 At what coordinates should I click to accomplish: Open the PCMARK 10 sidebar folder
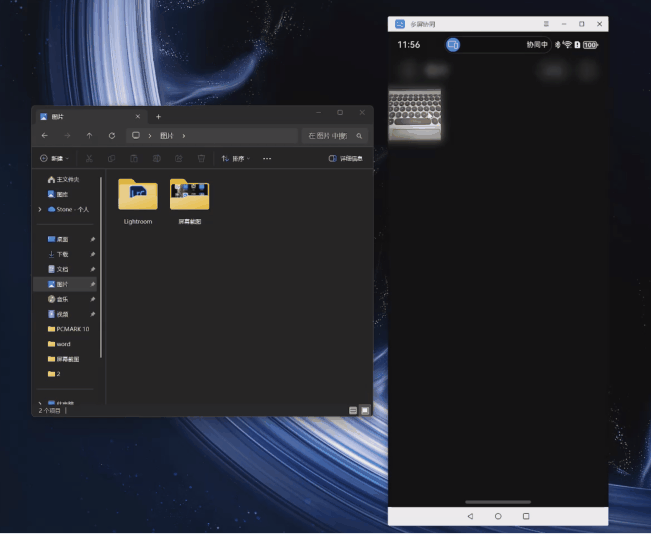tap(72, 329)
